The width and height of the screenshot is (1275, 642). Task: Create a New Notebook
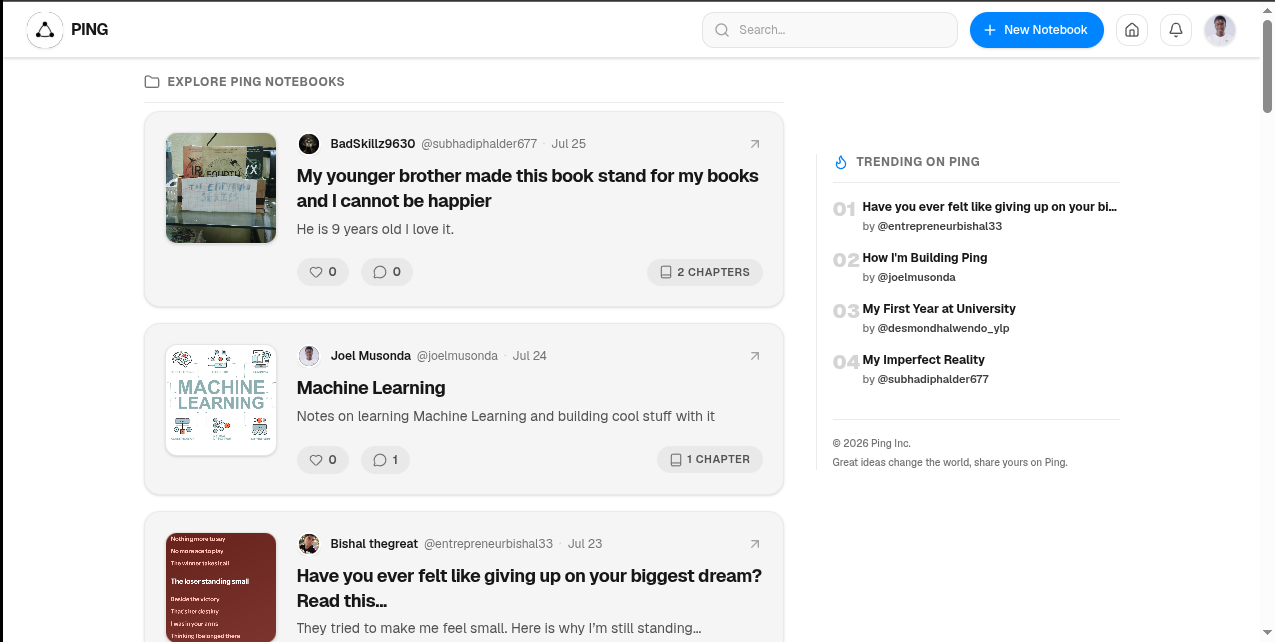coord(1037,30)
